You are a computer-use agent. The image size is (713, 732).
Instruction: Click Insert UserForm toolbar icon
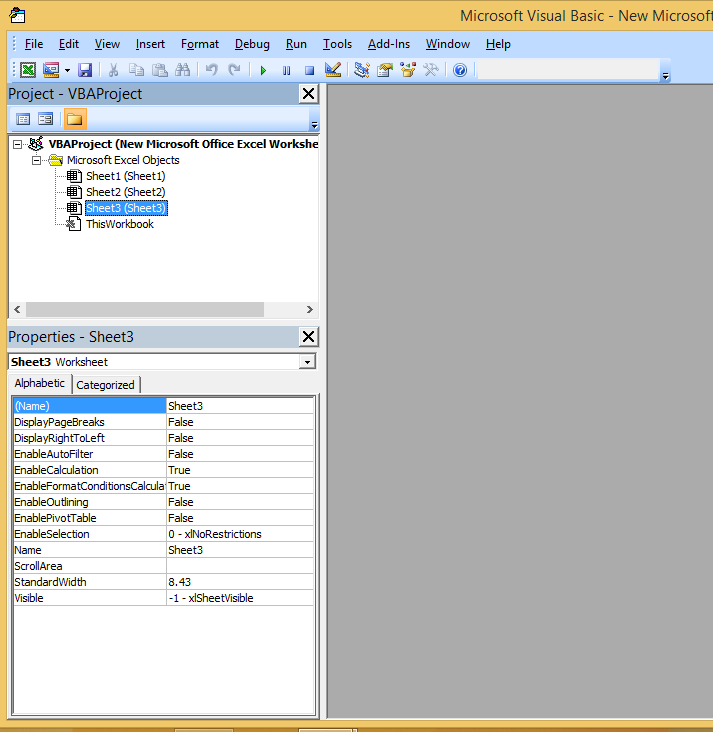tap(51, 70)
